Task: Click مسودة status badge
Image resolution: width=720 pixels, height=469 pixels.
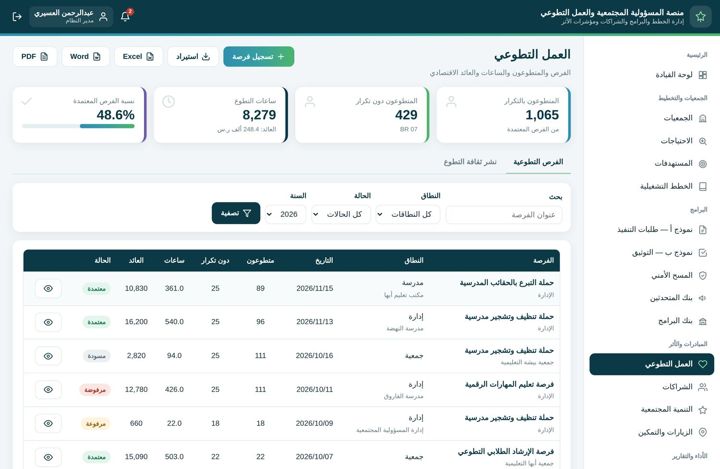Action: [x=96, y=356]
